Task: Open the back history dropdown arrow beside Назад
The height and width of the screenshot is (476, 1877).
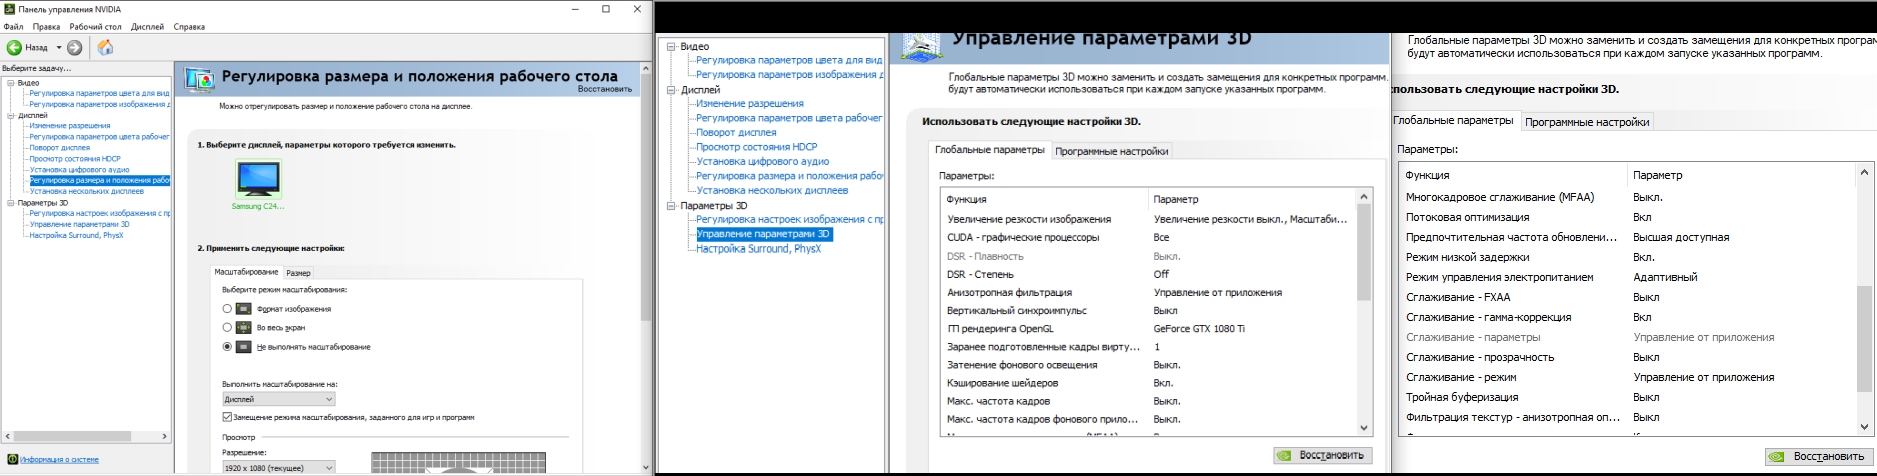Action: pyautogui.click(x=58, y=47)
